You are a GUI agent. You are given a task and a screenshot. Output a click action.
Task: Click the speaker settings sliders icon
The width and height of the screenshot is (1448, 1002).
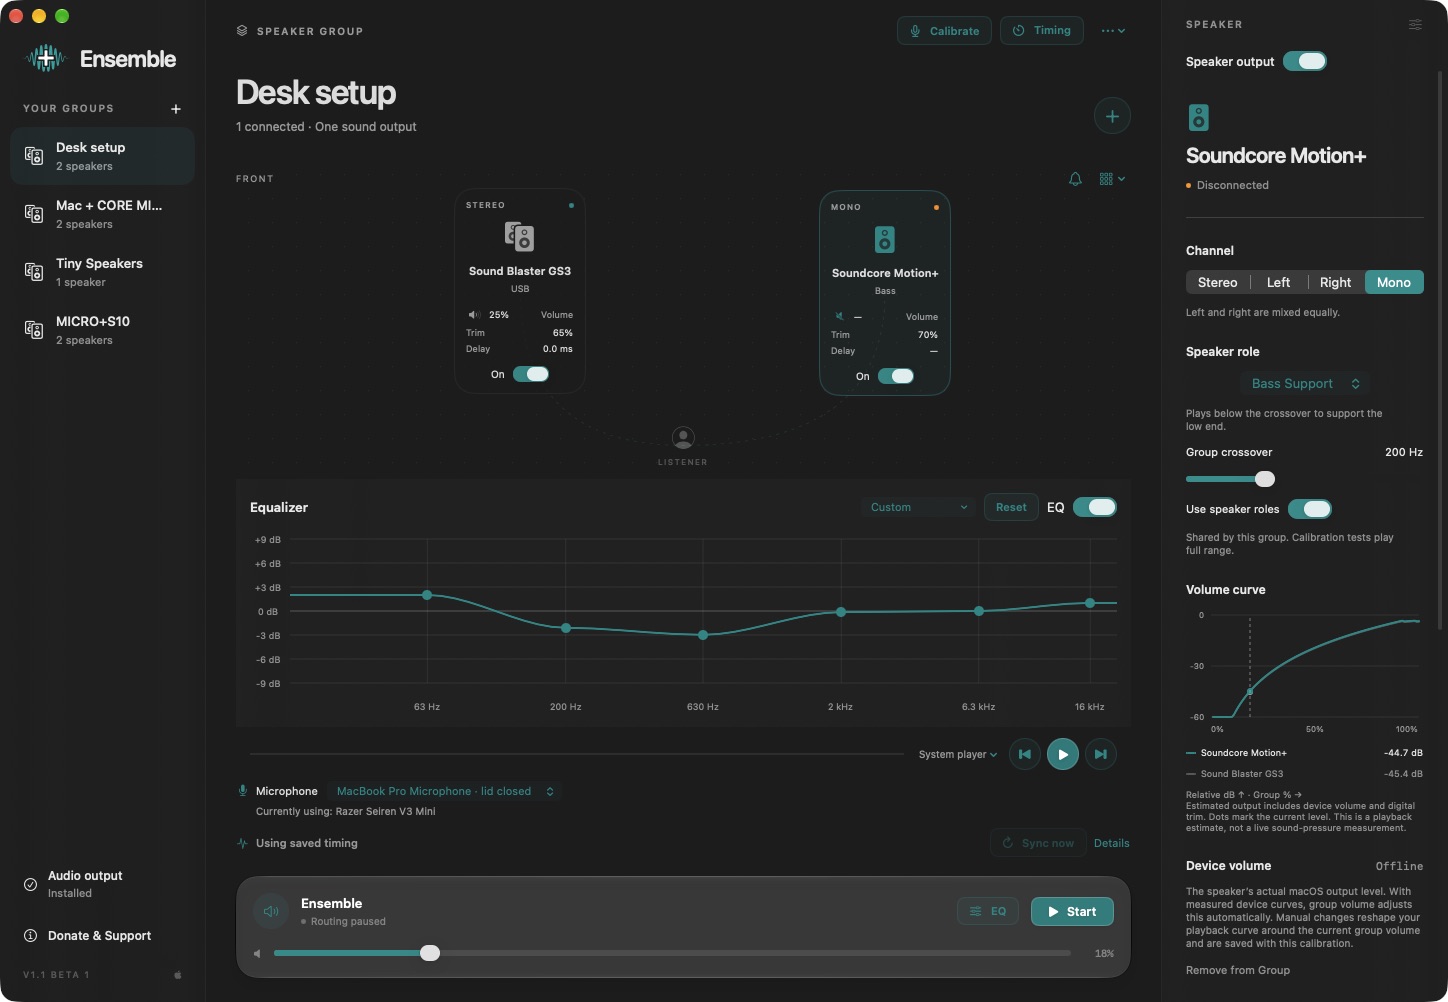1415,25
